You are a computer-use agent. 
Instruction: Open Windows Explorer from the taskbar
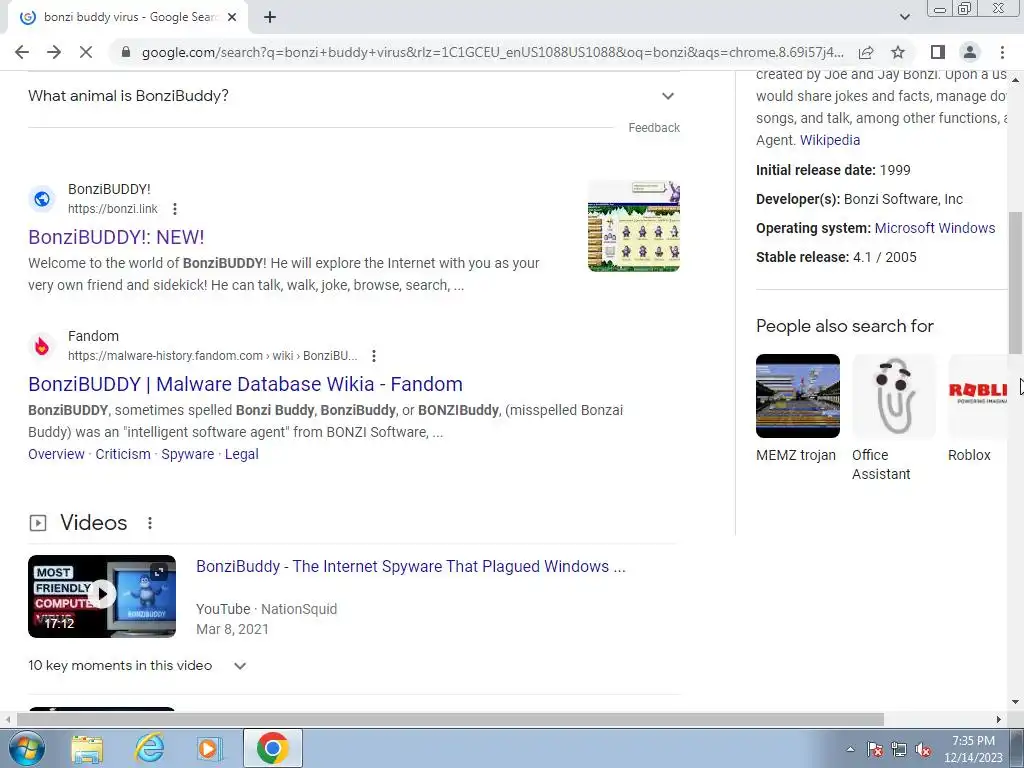(87, 748)
